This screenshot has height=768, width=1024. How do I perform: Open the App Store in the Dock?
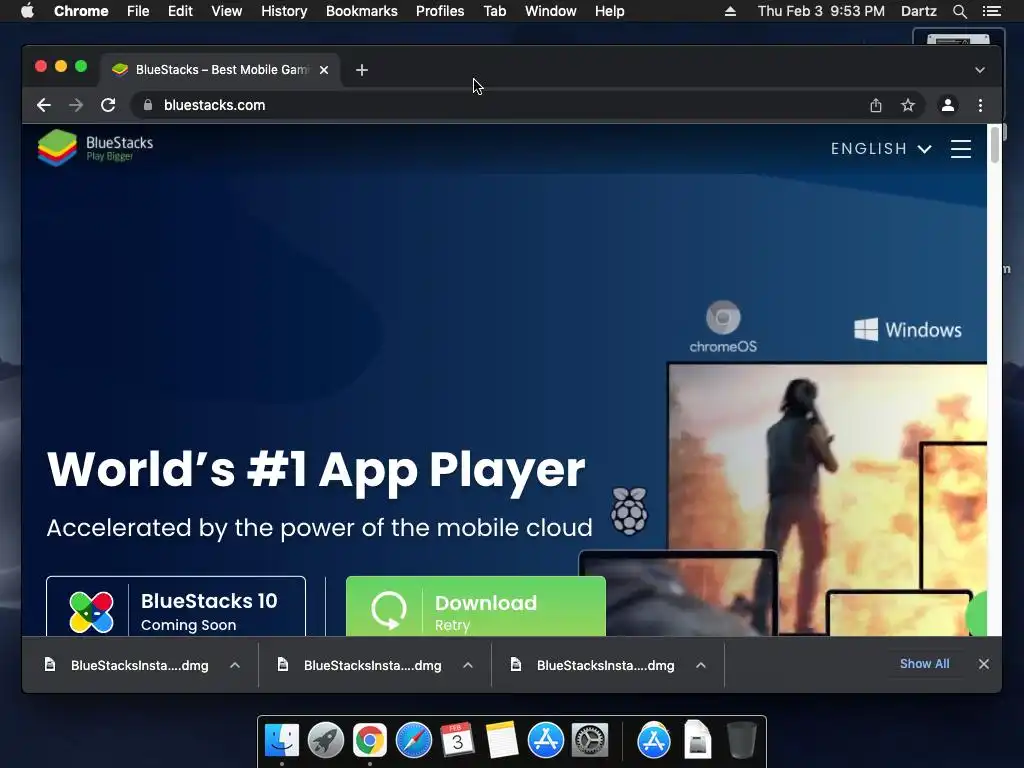pos(546,741)
